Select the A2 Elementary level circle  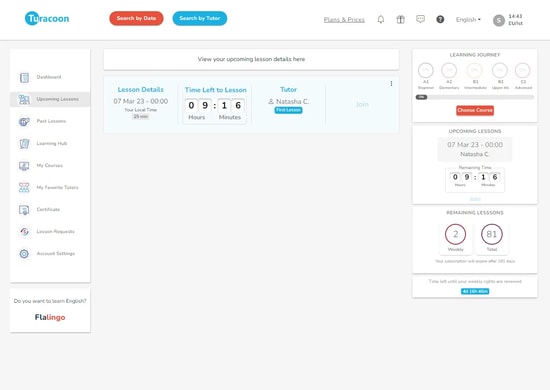[449, 70]
